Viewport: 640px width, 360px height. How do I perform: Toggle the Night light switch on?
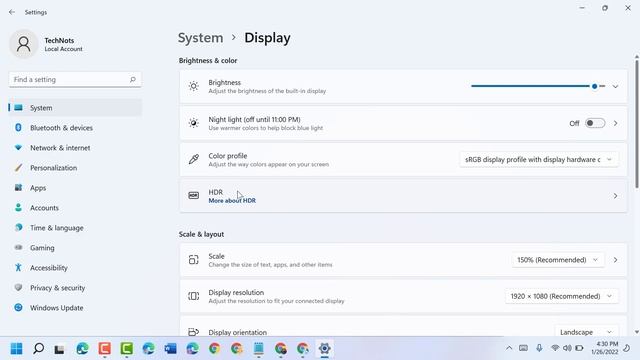coord(595,123)
